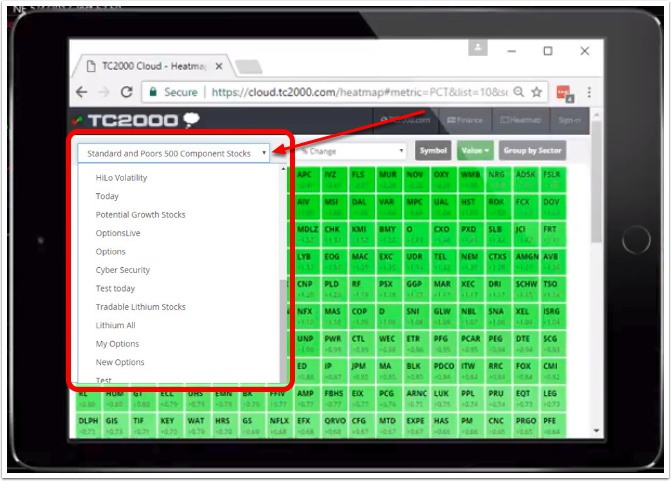The height and width of the screenshot is (481, 671).
Task: Click the NFLX heatmap tile
Action: point(279,426)
